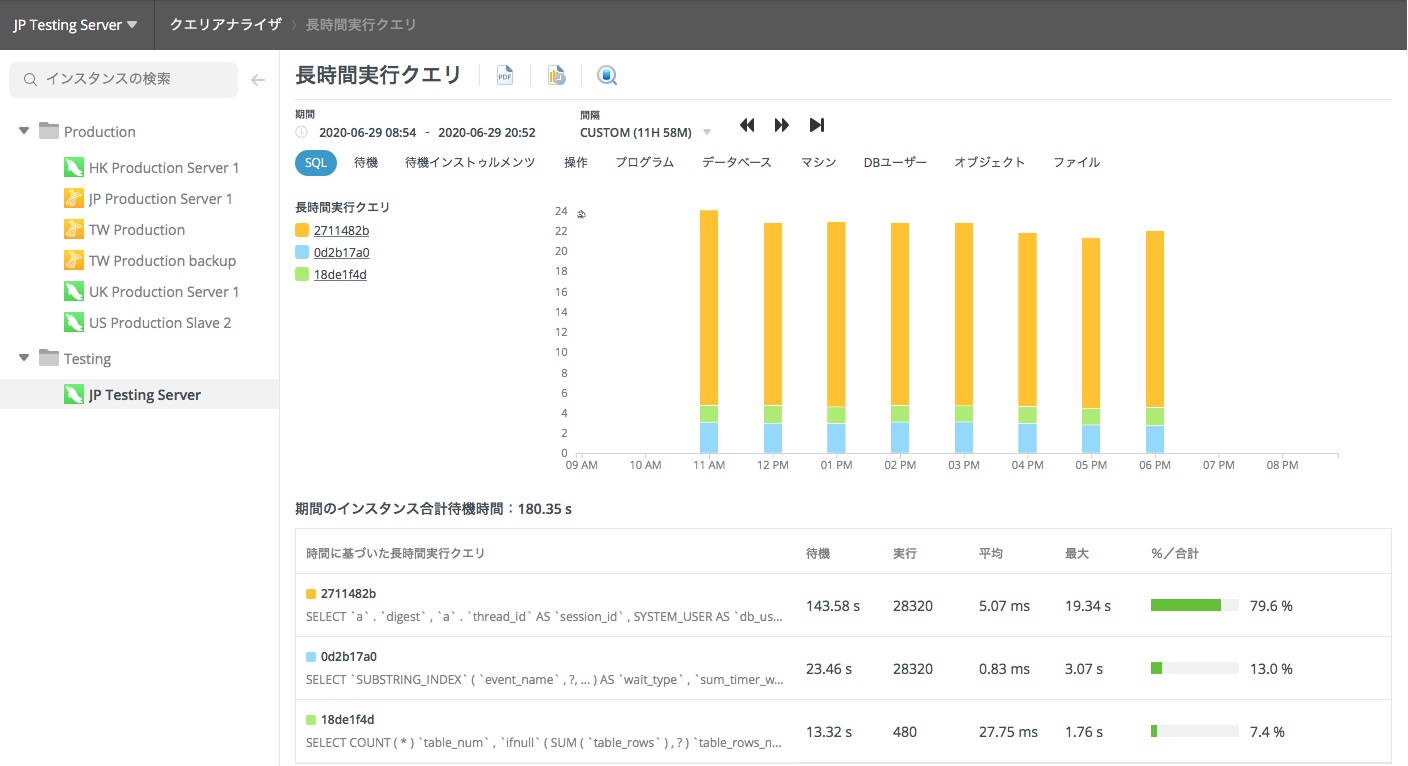
Task: Click the copy report icon
Action: 556,75
